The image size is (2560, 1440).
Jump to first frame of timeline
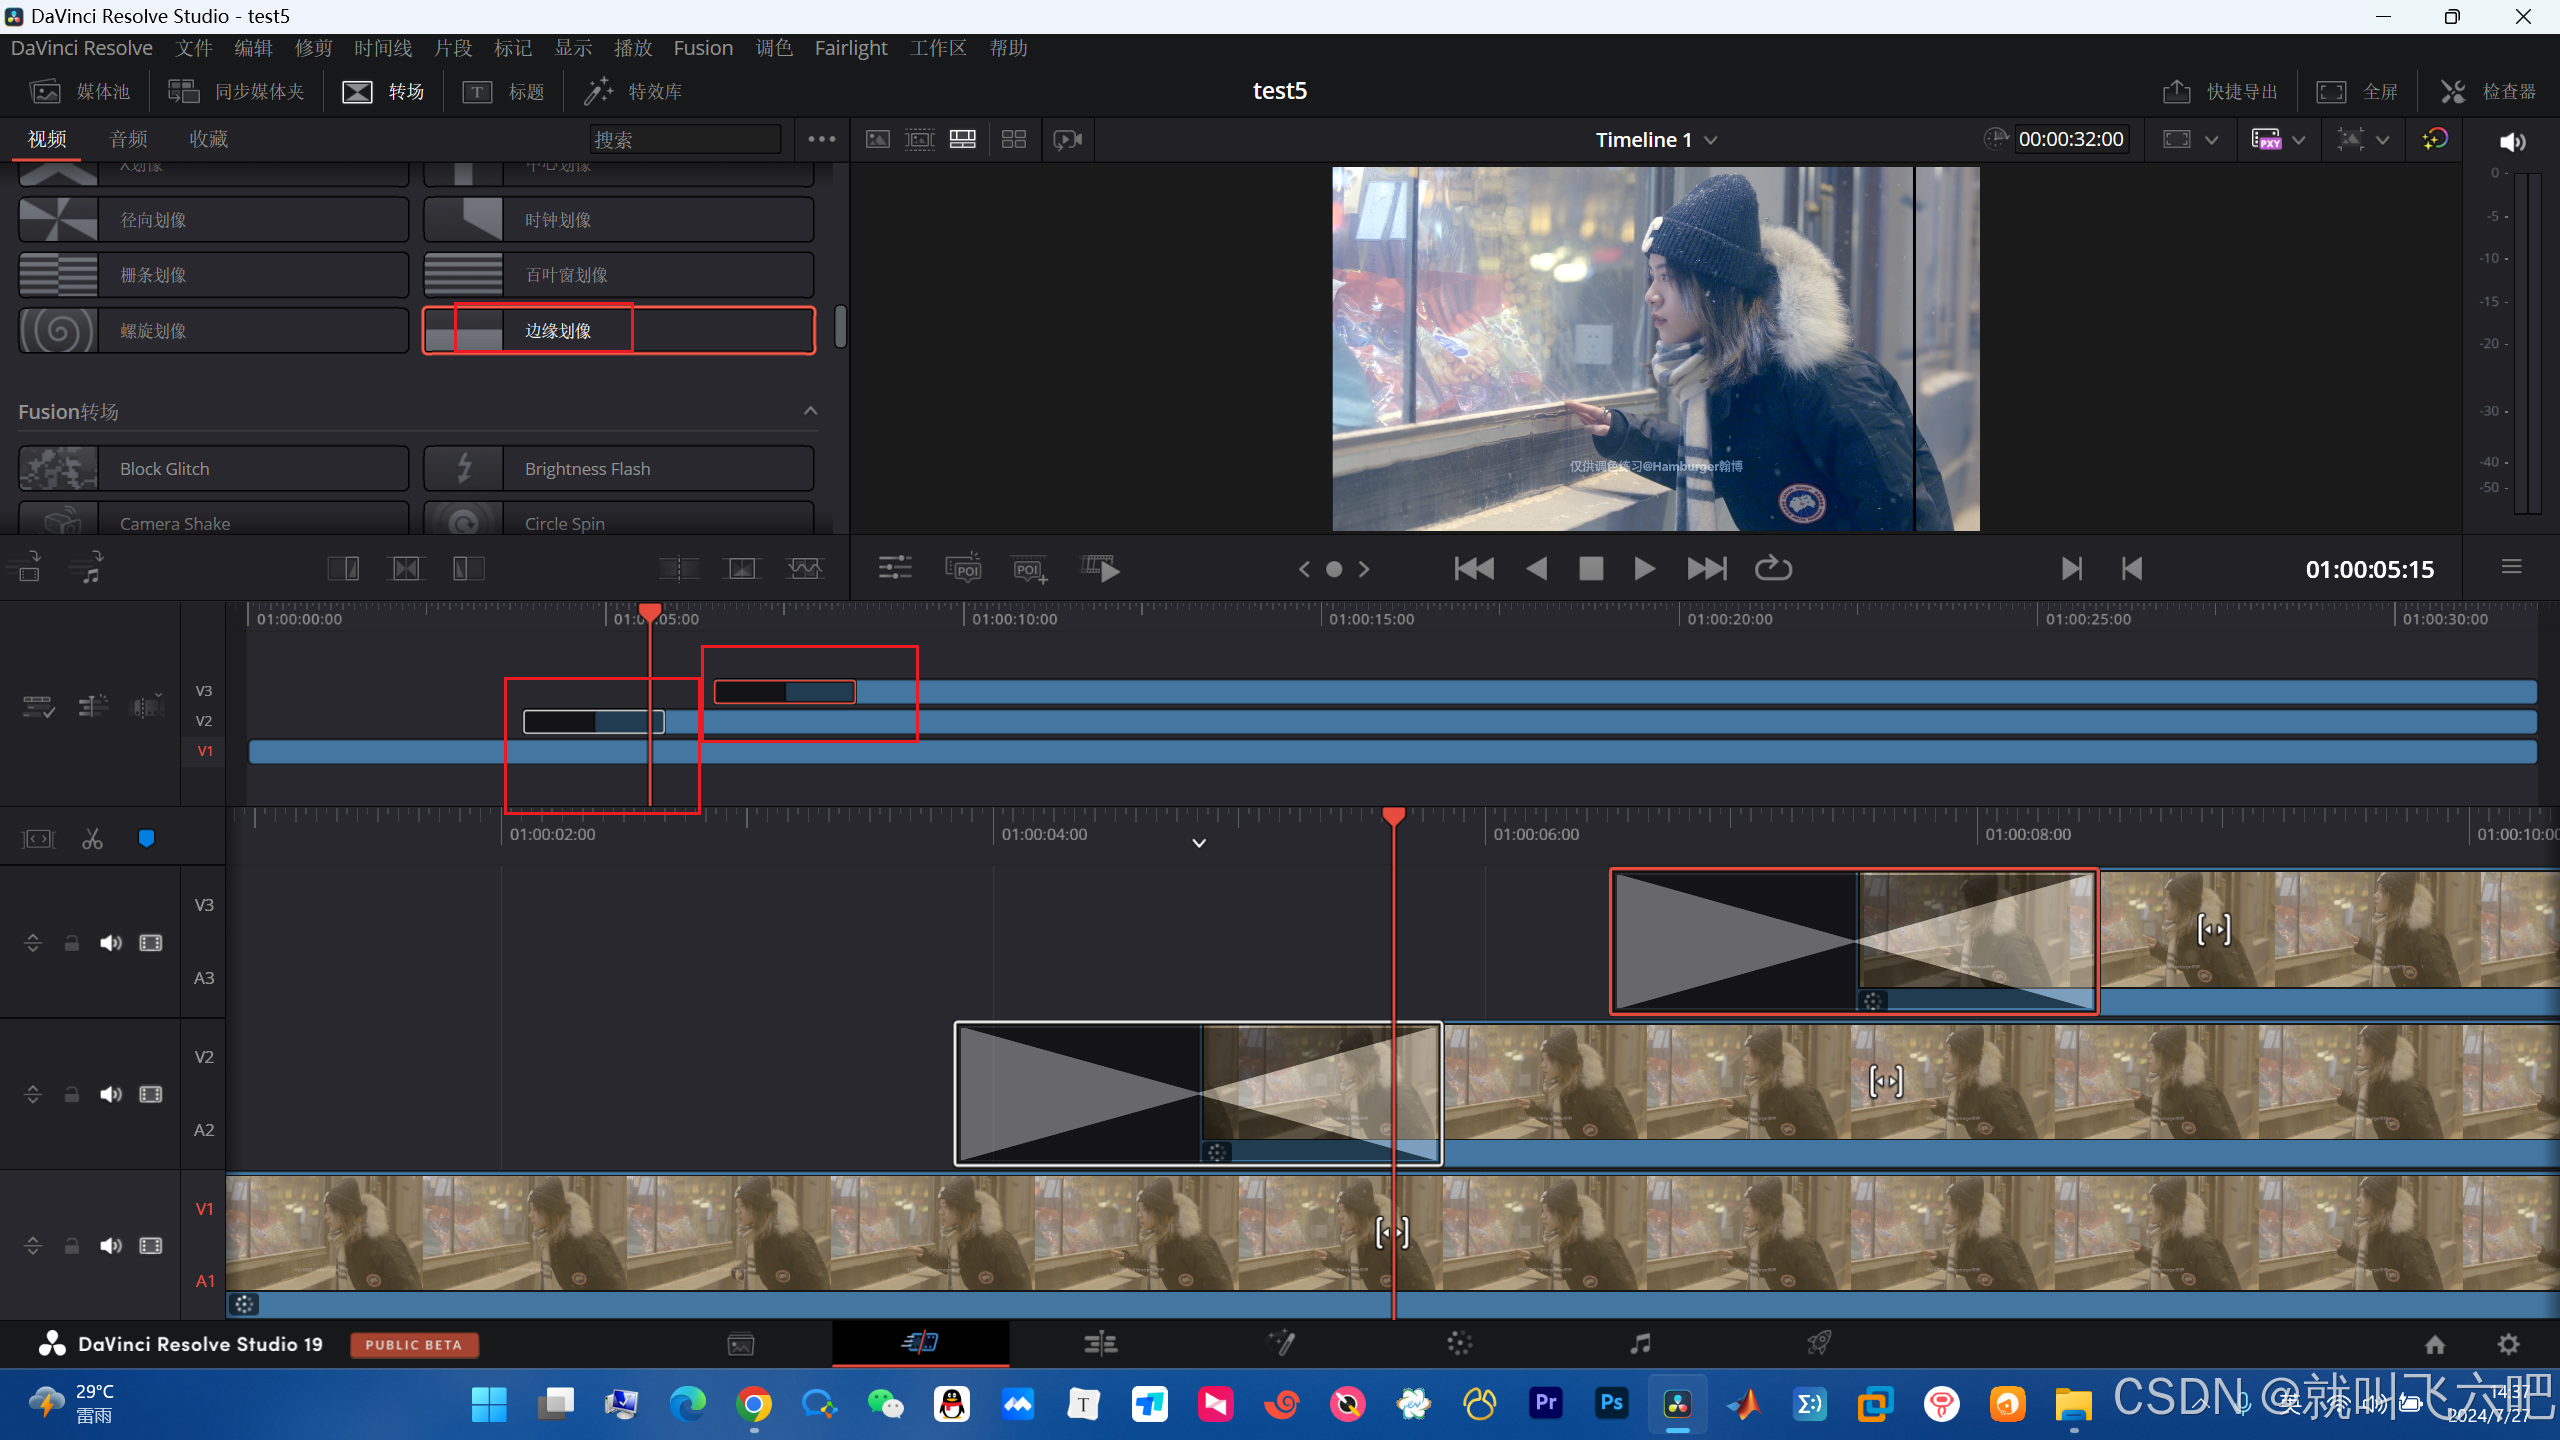click(1474, 569)
